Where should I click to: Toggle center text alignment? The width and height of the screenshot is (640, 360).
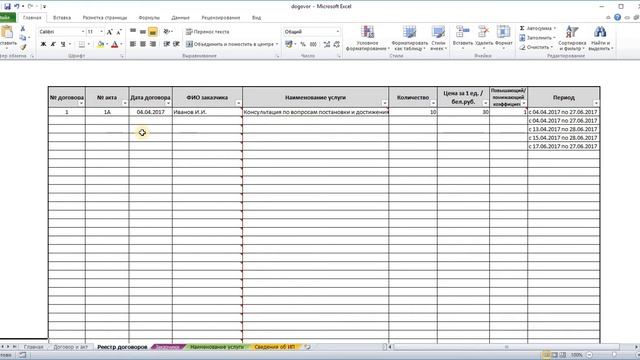(143, 44)
